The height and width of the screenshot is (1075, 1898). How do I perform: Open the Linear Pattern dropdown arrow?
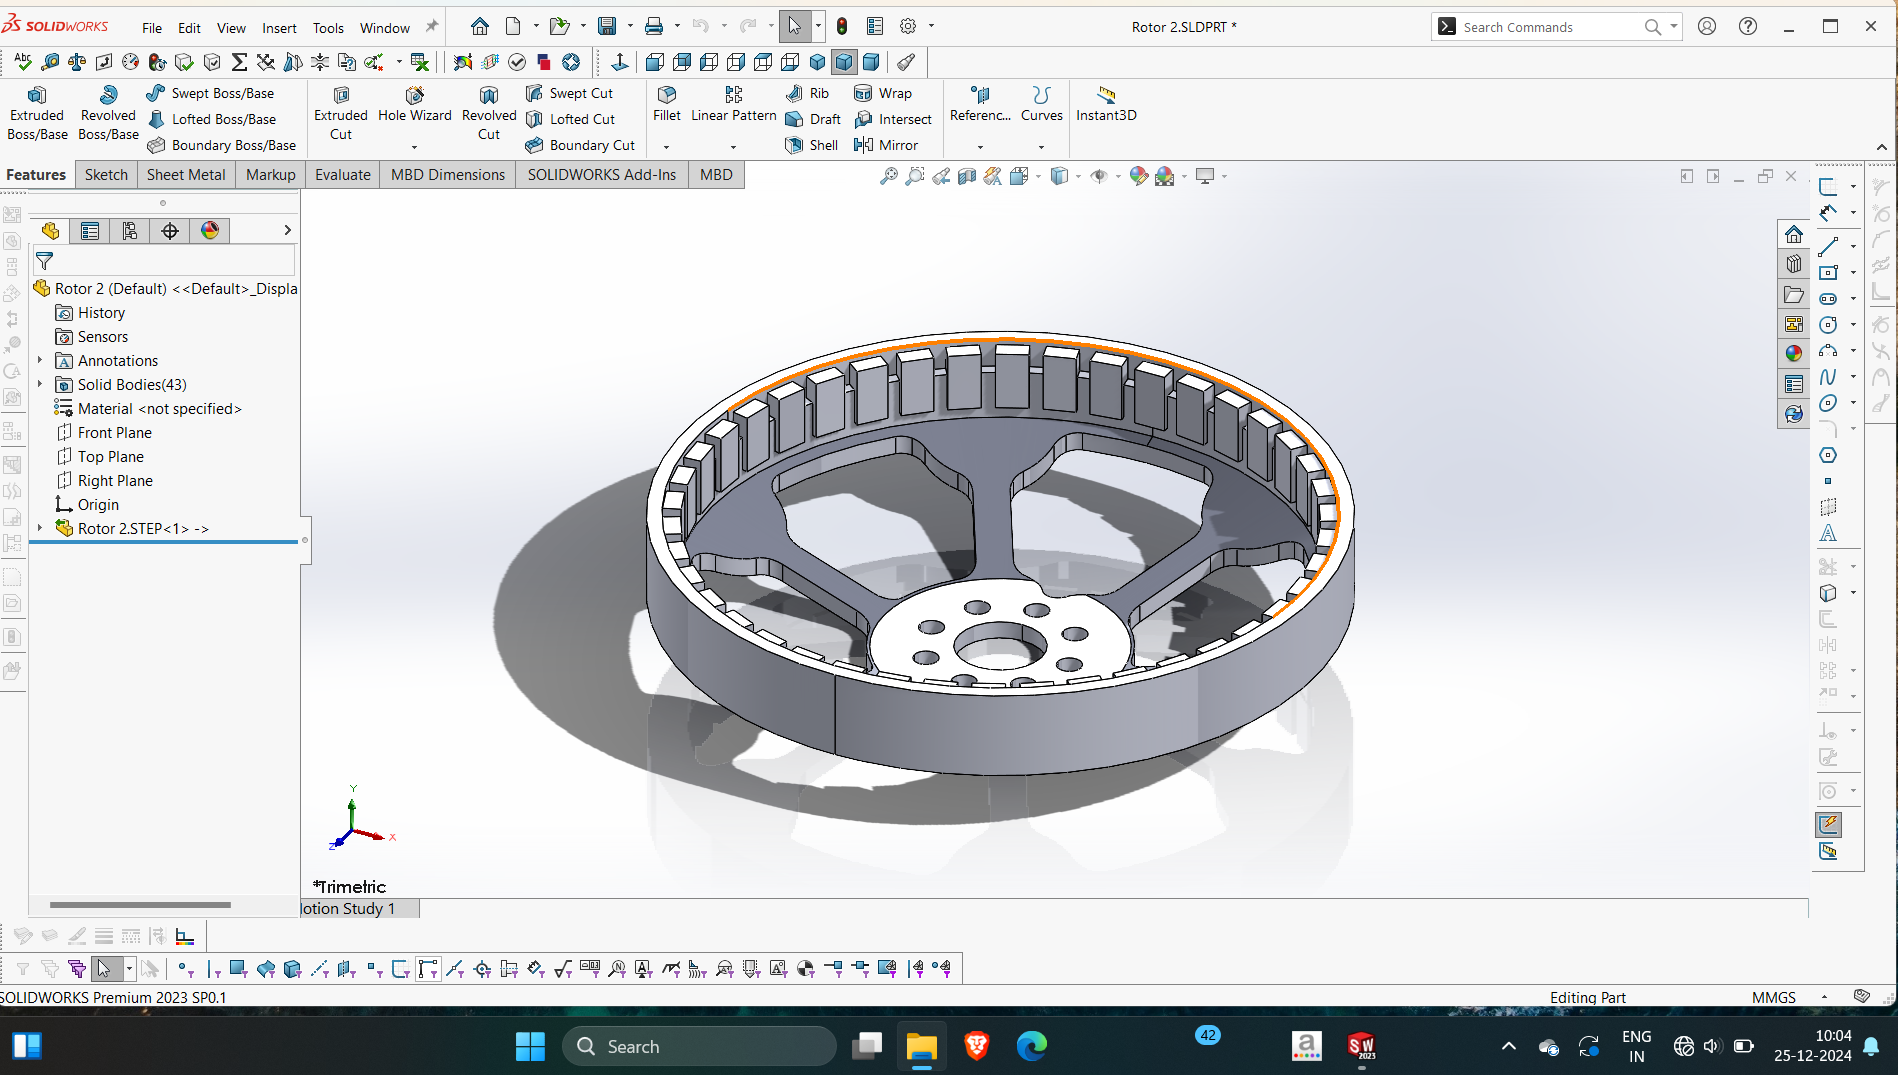click(x=733, y=147)
